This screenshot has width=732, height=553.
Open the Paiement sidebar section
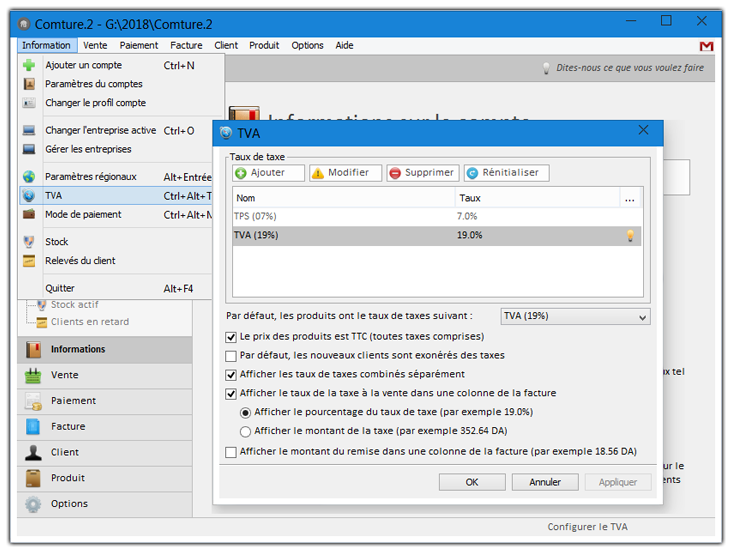tap(73, 401)
